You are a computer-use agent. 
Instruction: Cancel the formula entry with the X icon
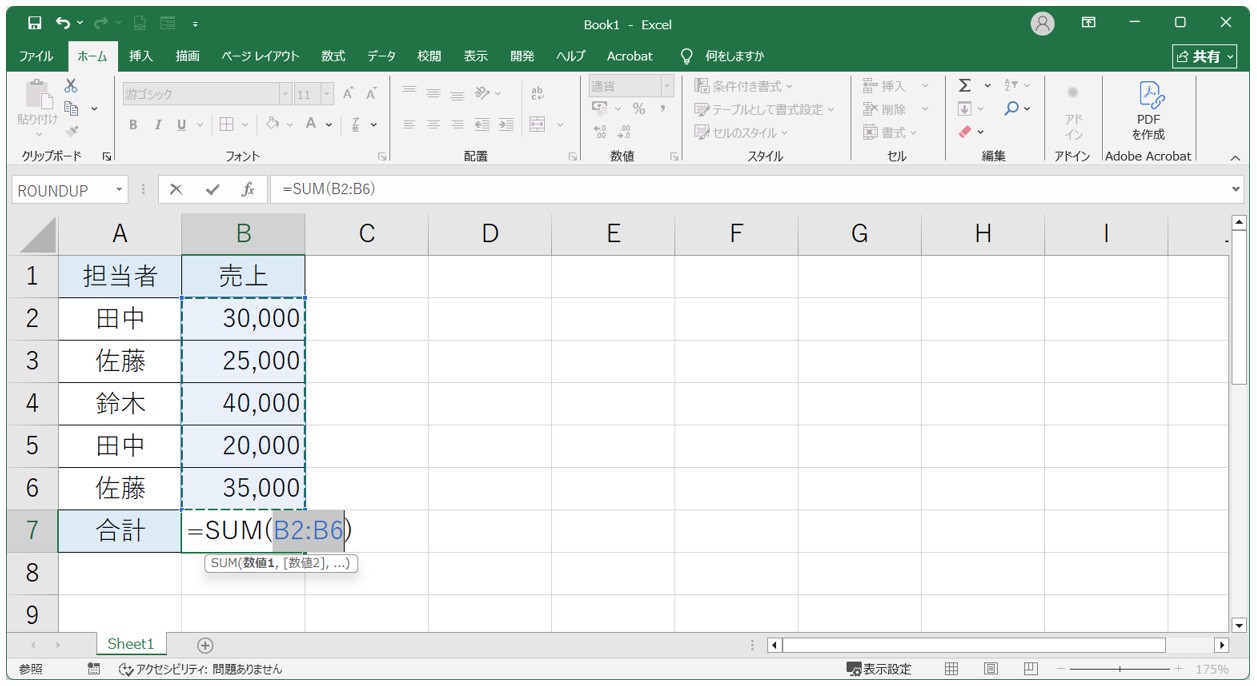click(x=176, y=189)
